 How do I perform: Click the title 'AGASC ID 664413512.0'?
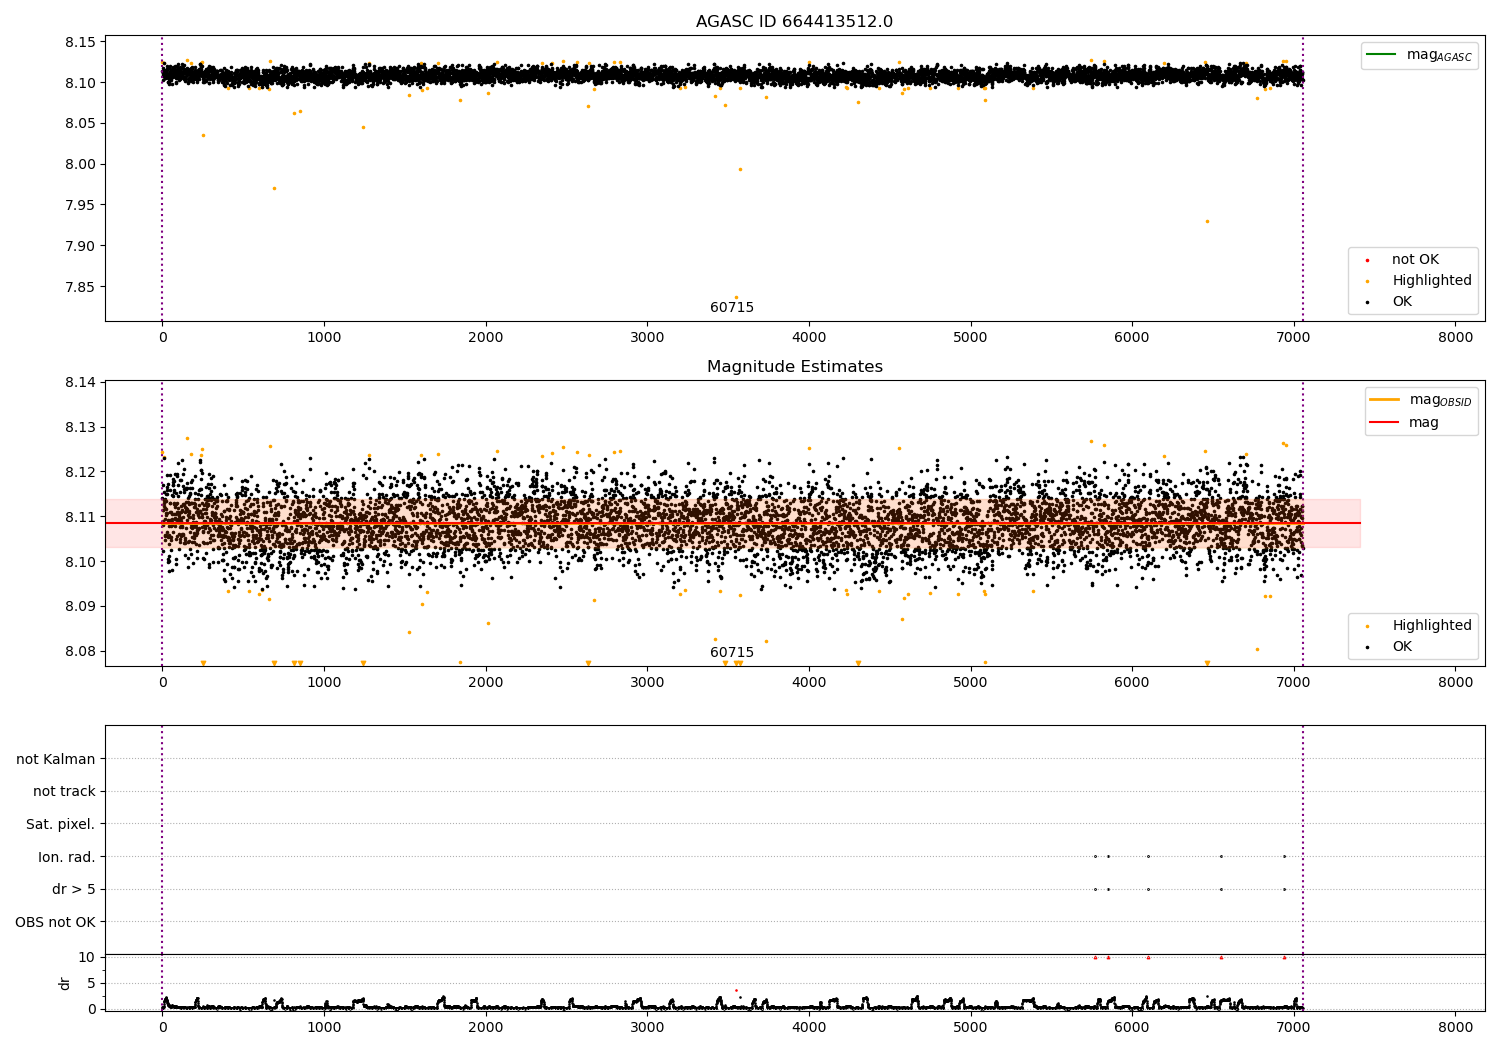tap(794, 22)
